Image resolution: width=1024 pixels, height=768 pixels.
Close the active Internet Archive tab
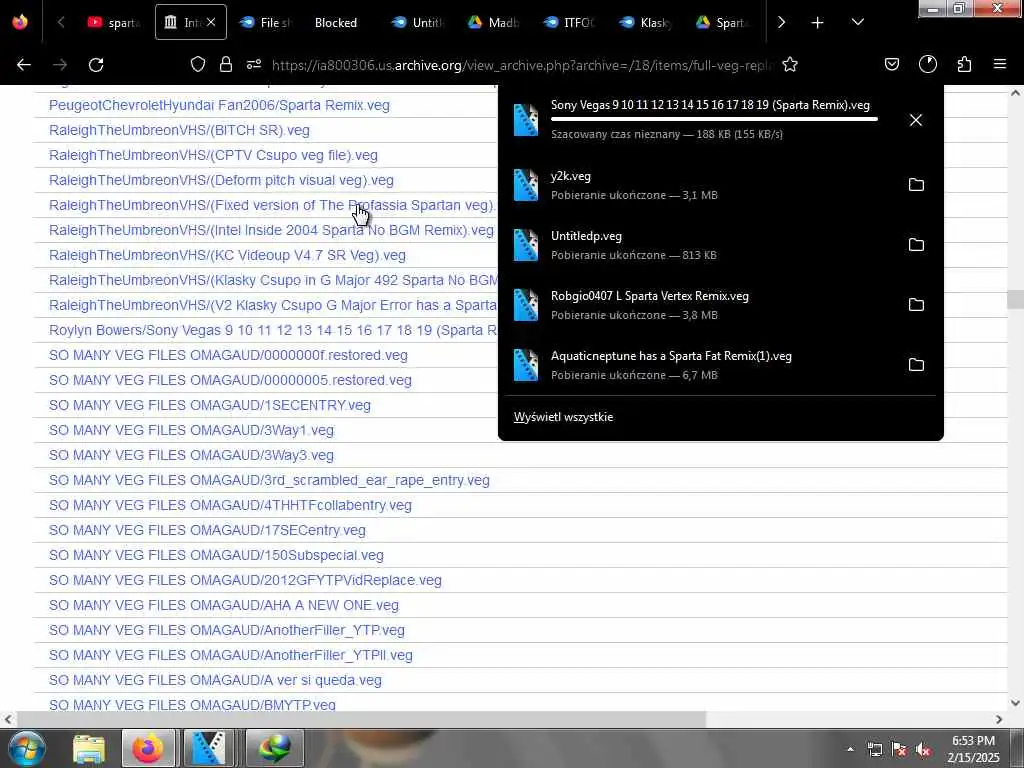pos(211,22)
